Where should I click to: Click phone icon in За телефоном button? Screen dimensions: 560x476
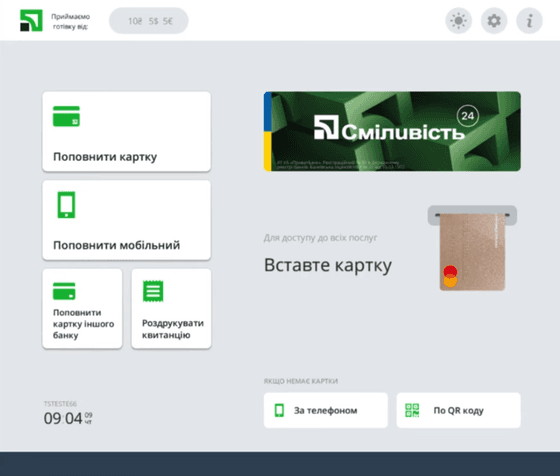279,410
